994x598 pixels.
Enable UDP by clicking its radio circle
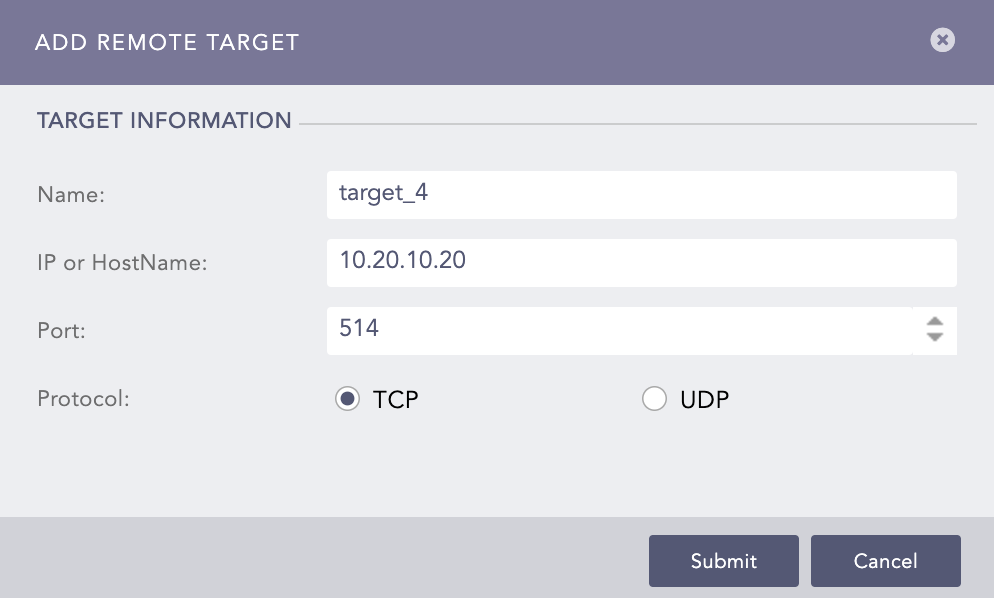click(x=654, y=398)
